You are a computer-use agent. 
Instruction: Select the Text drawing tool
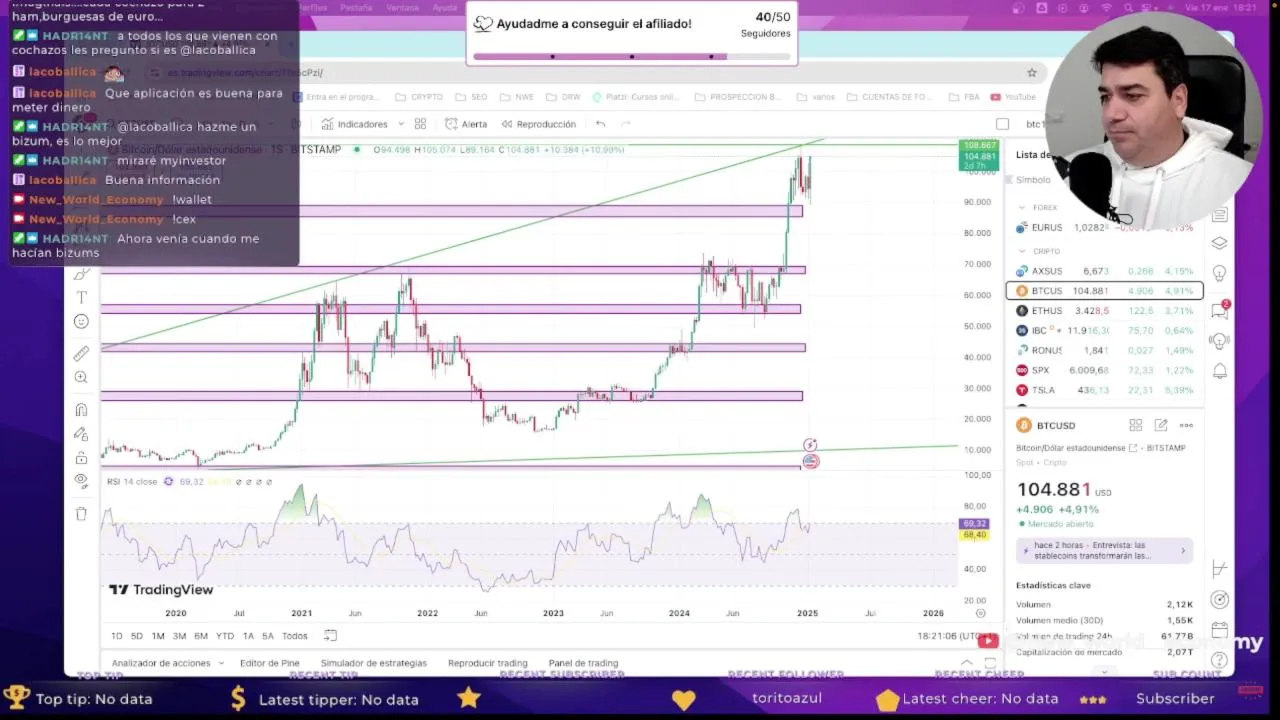click(81, 297)
